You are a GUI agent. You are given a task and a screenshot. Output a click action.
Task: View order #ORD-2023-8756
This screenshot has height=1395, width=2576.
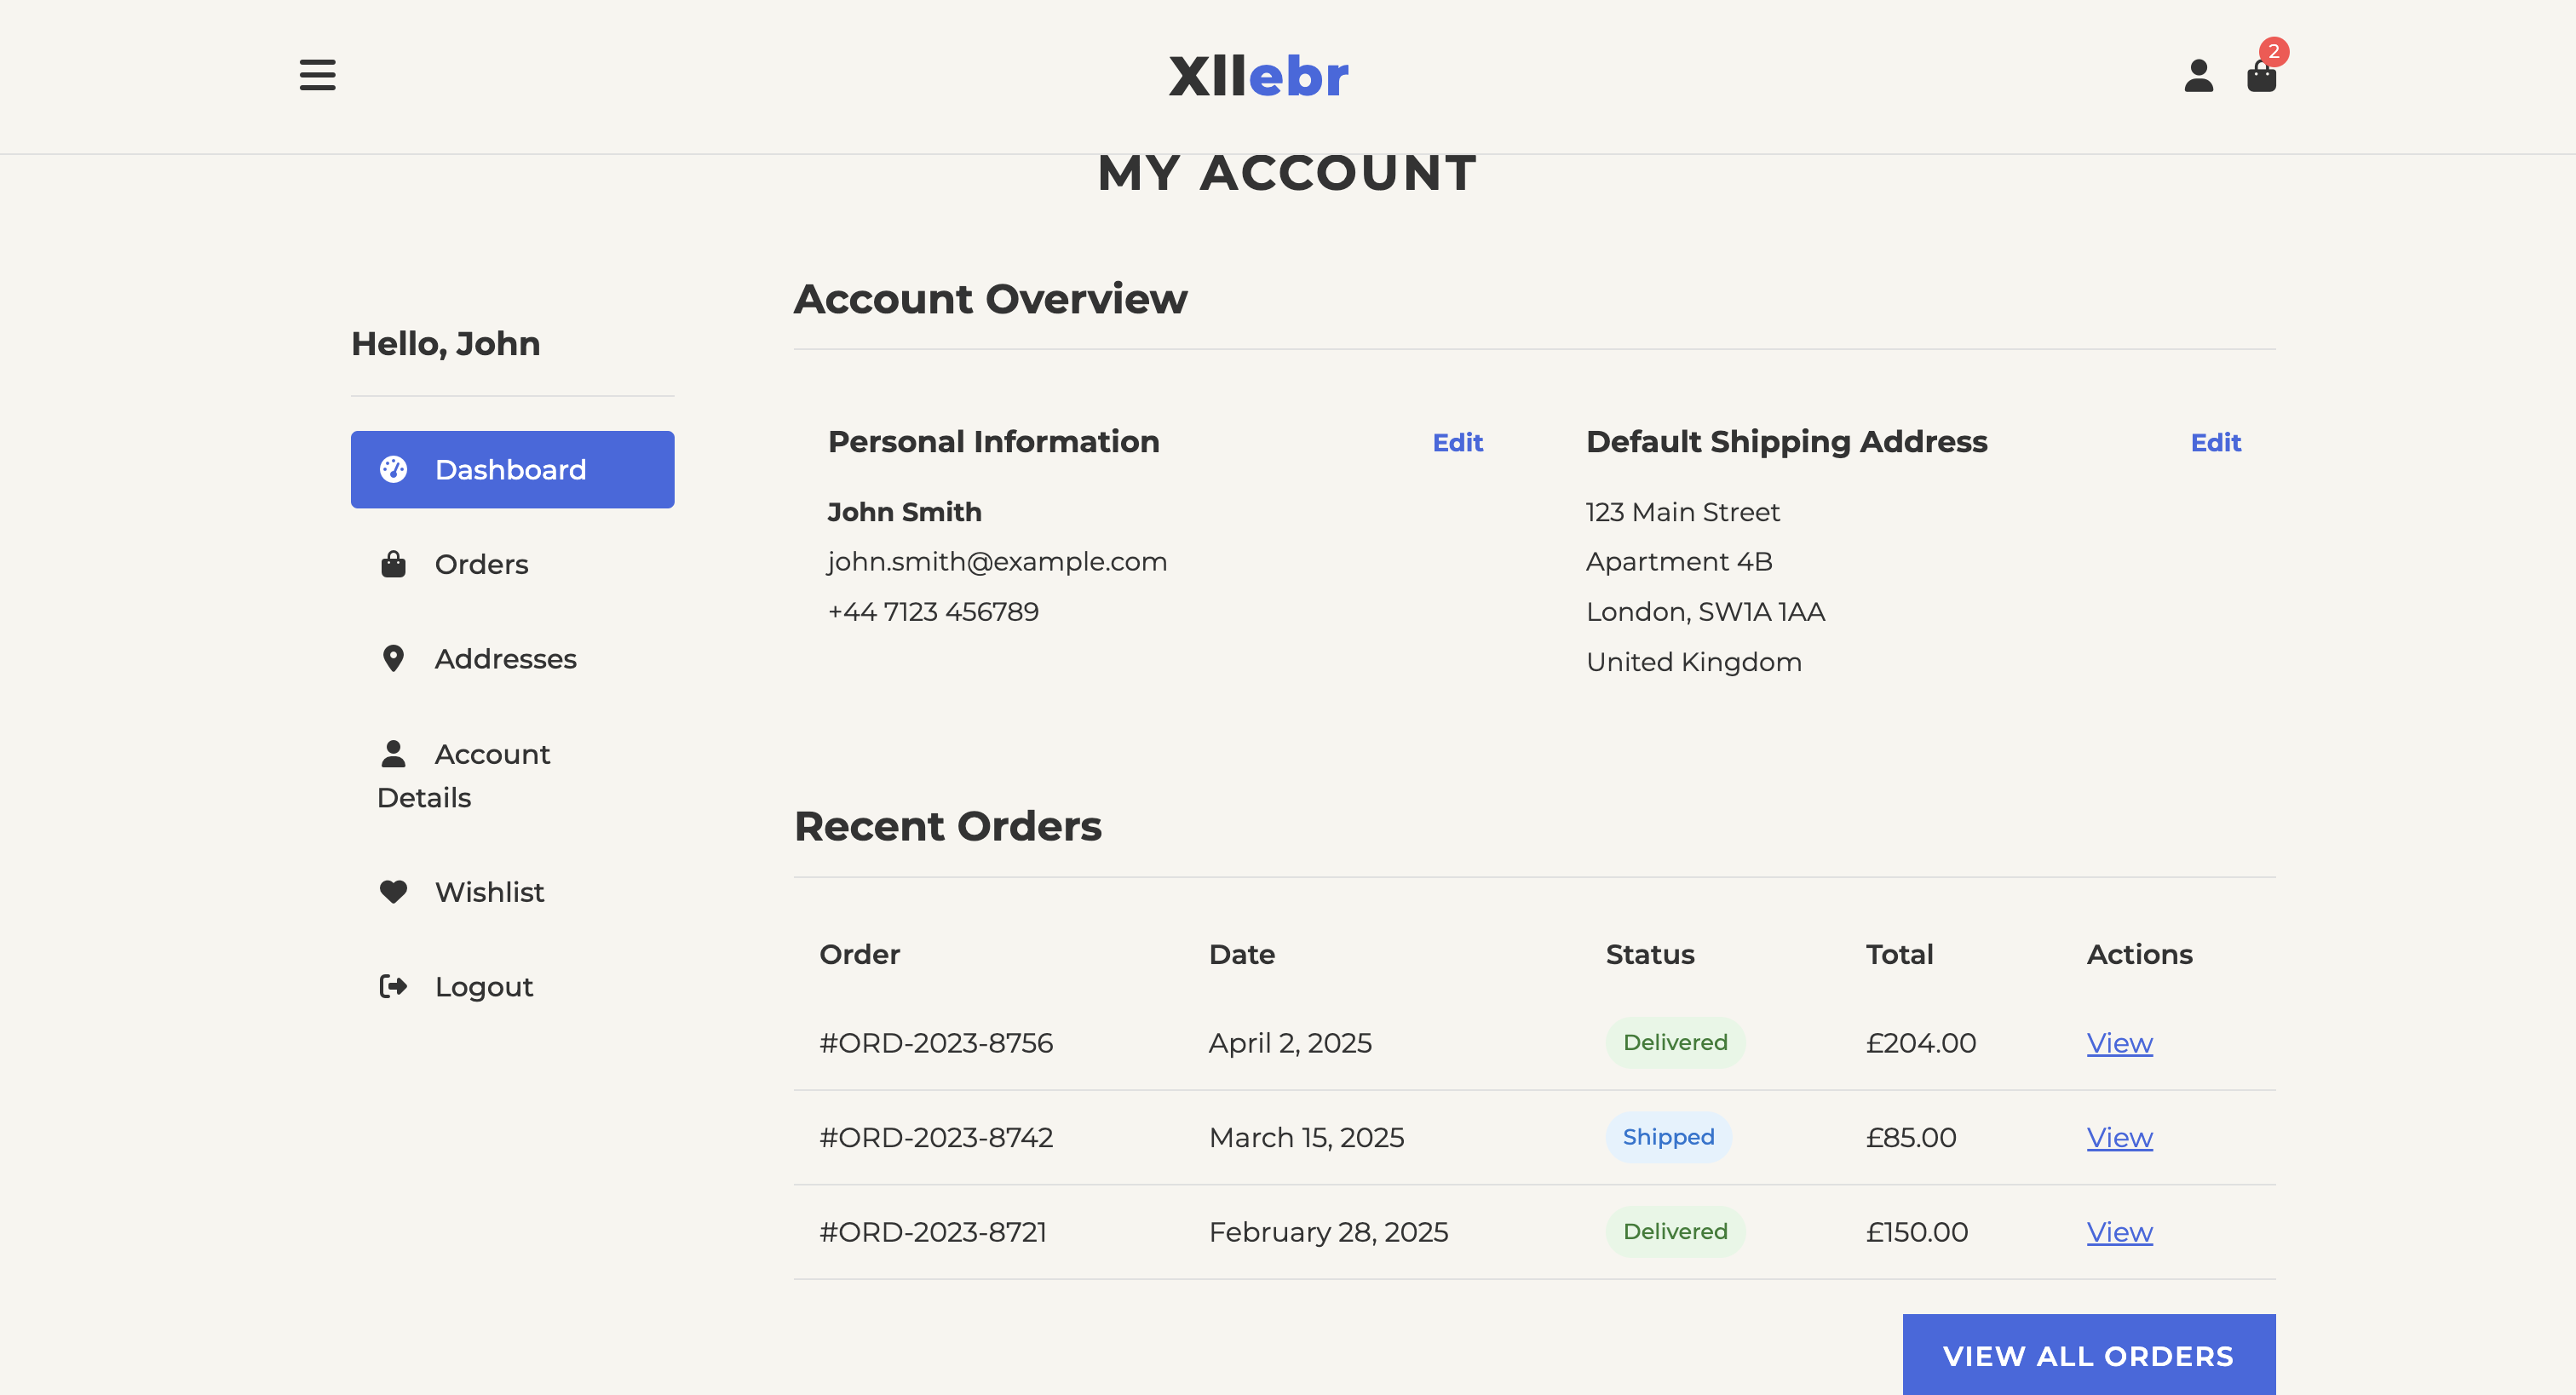[2119, 1043]
